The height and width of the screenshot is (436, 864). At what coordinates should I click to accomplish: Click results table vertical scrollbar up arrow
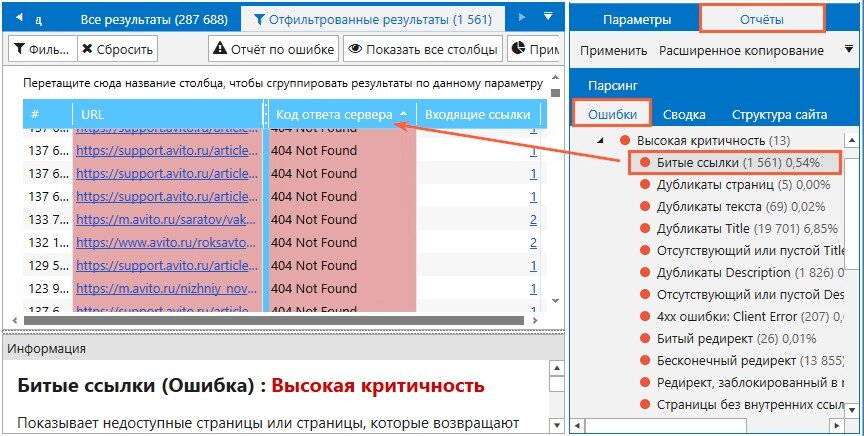555,78
